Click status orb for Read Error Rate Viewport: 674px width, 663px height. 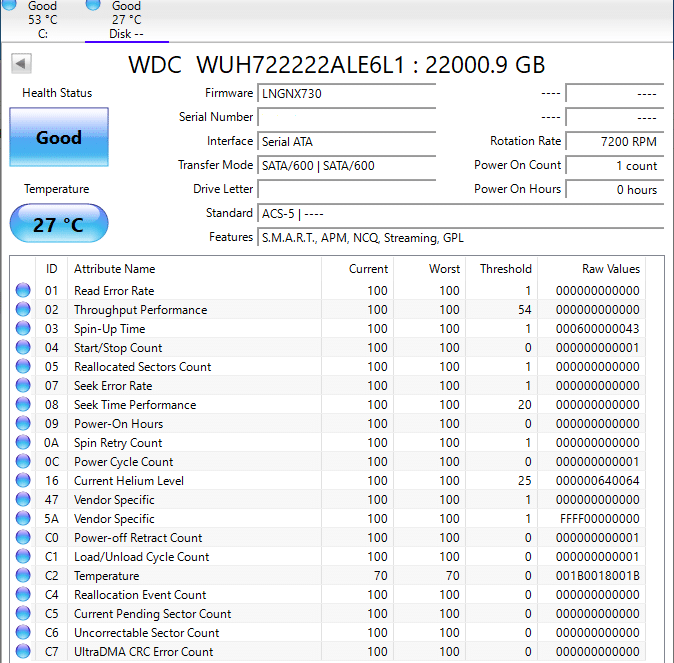pos(23,290)
